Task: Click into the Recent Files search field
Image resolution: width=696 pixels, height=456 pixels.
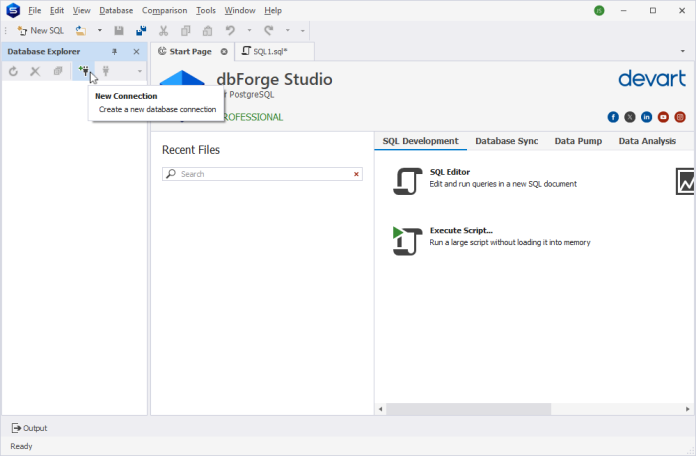Action: (260, 174)
